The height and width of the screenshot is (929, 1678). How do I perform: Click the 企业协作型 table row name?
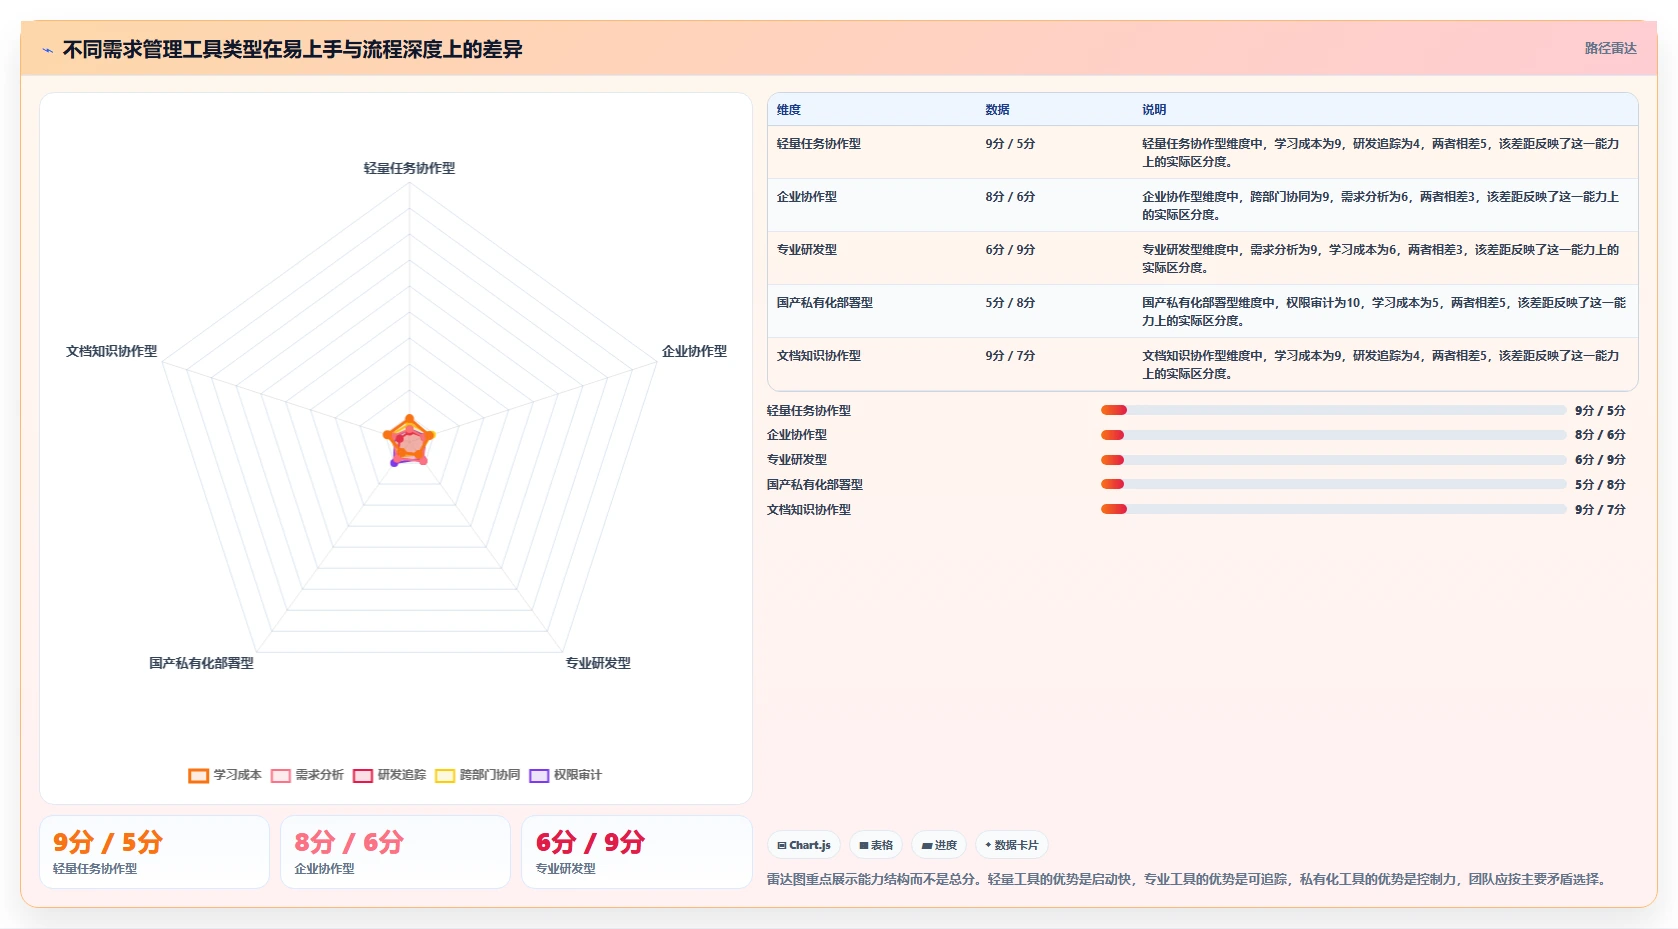(807, 197)
